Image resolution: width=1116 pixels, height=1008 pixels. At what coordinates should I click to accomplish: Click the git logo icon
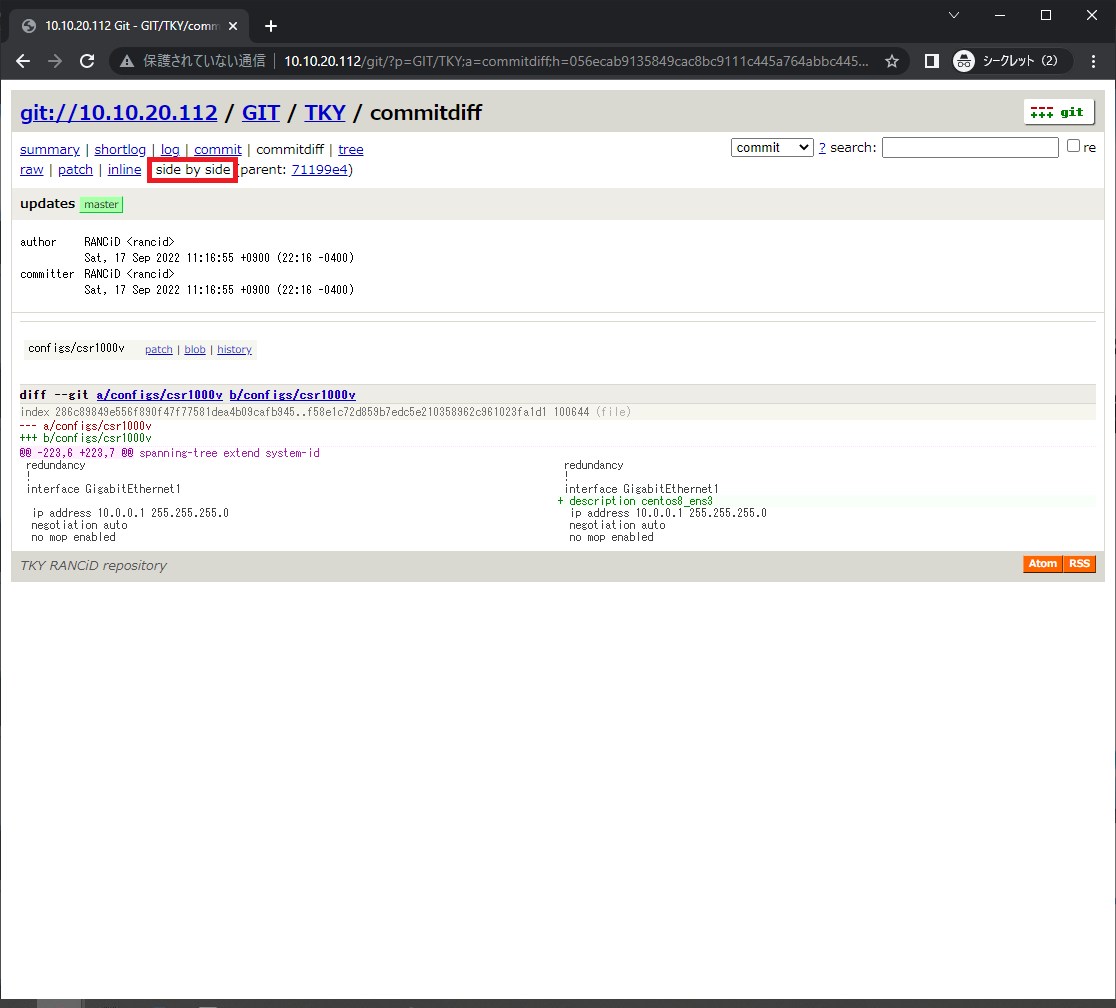click(1058, 112)
